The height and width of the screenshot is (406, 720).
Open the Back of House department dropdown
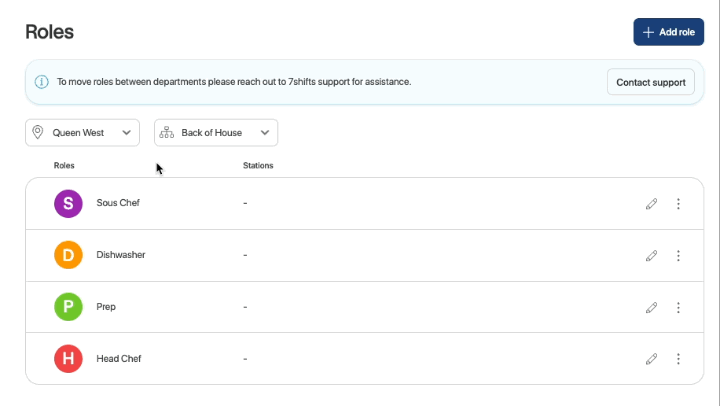tap(216, 132)
